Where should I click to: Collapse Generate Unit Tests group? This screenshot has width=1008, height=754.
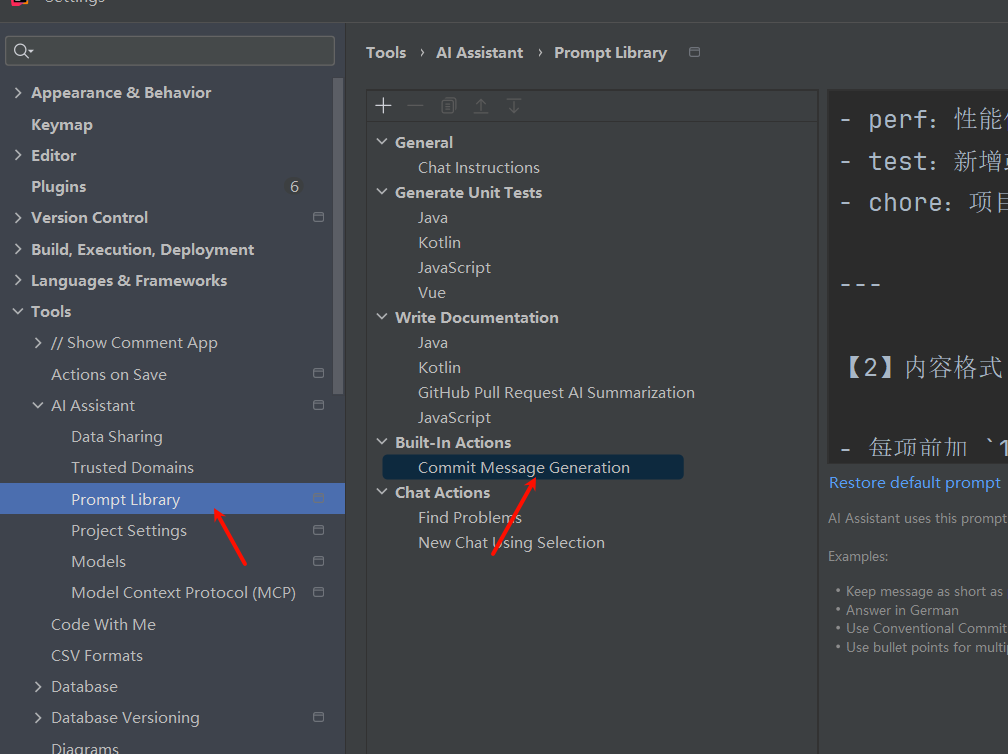point(382,192)
